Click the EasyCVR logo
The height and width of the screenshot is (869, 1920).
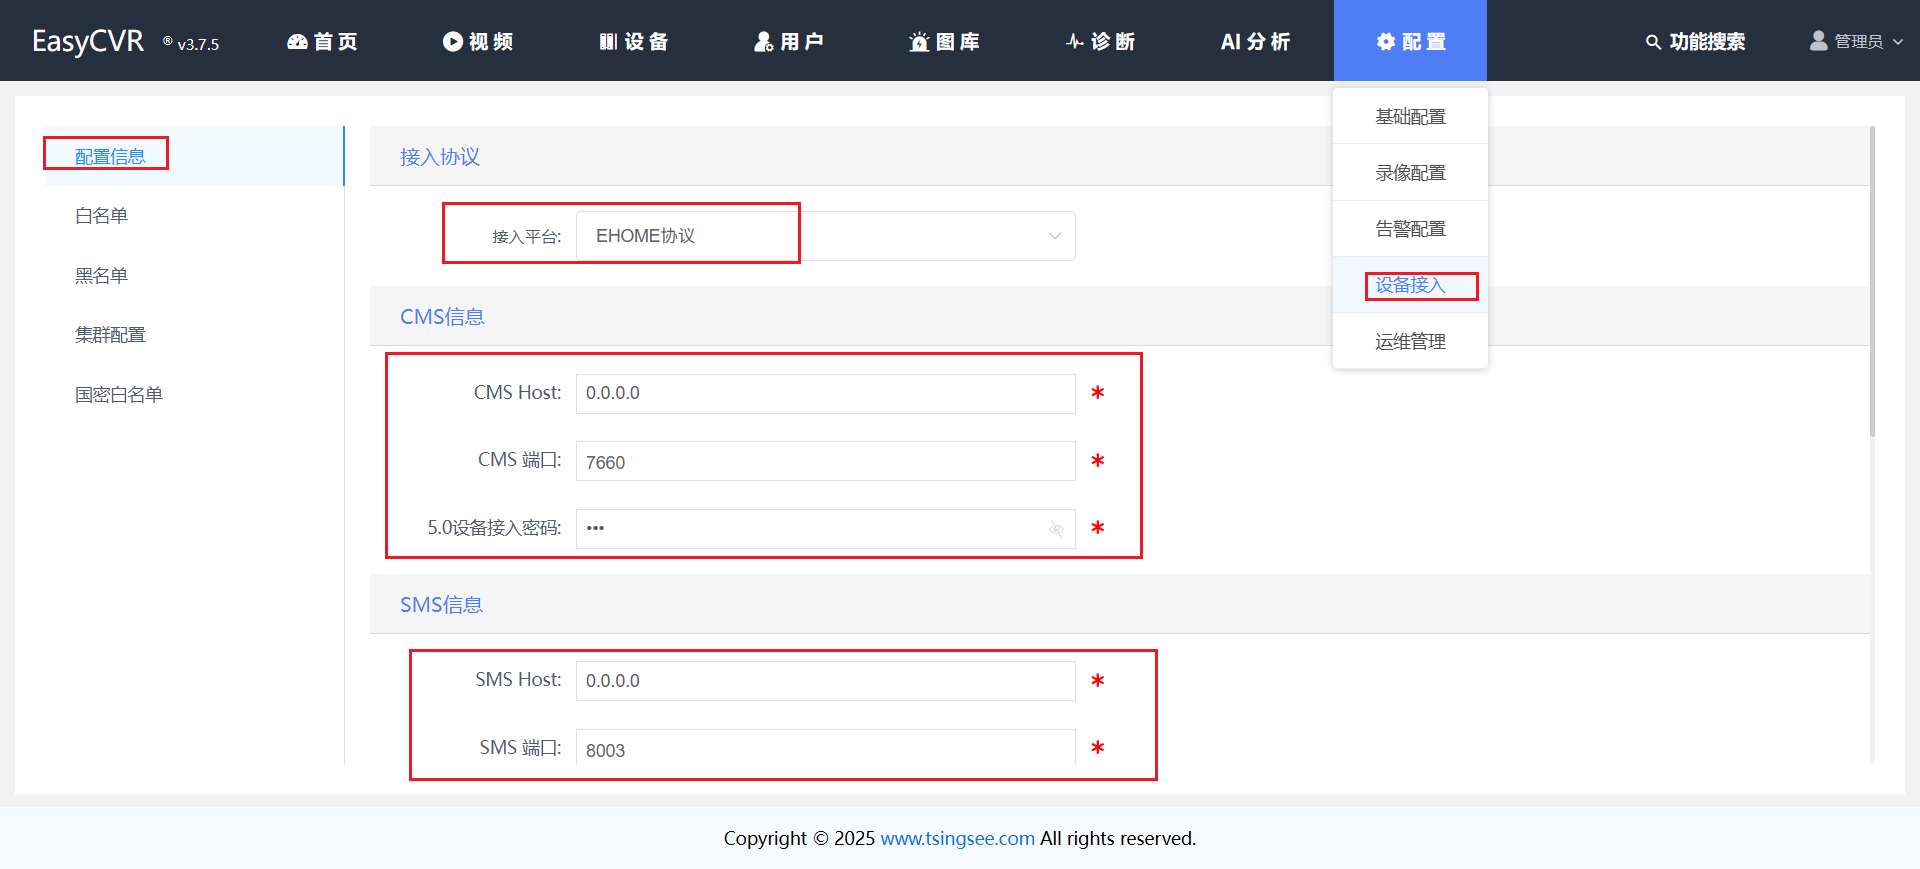[x=88, y=41]
